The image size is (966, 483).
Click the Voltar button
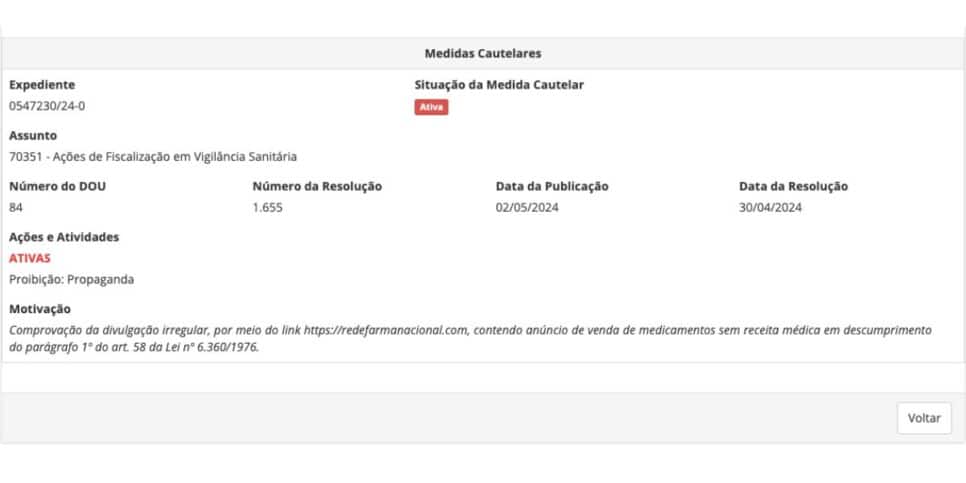pos(923,419)
